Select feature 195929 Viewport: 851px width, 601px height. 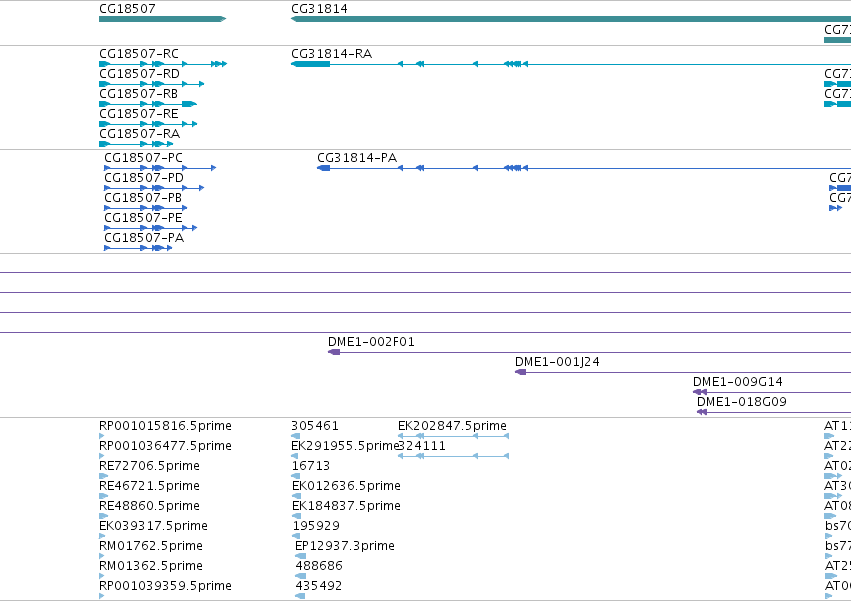316,527
